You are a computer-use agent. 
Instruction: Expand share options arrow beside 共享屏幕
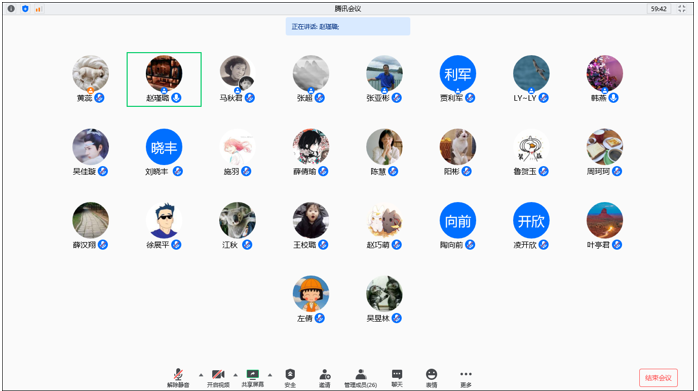(x=270, y=375)
